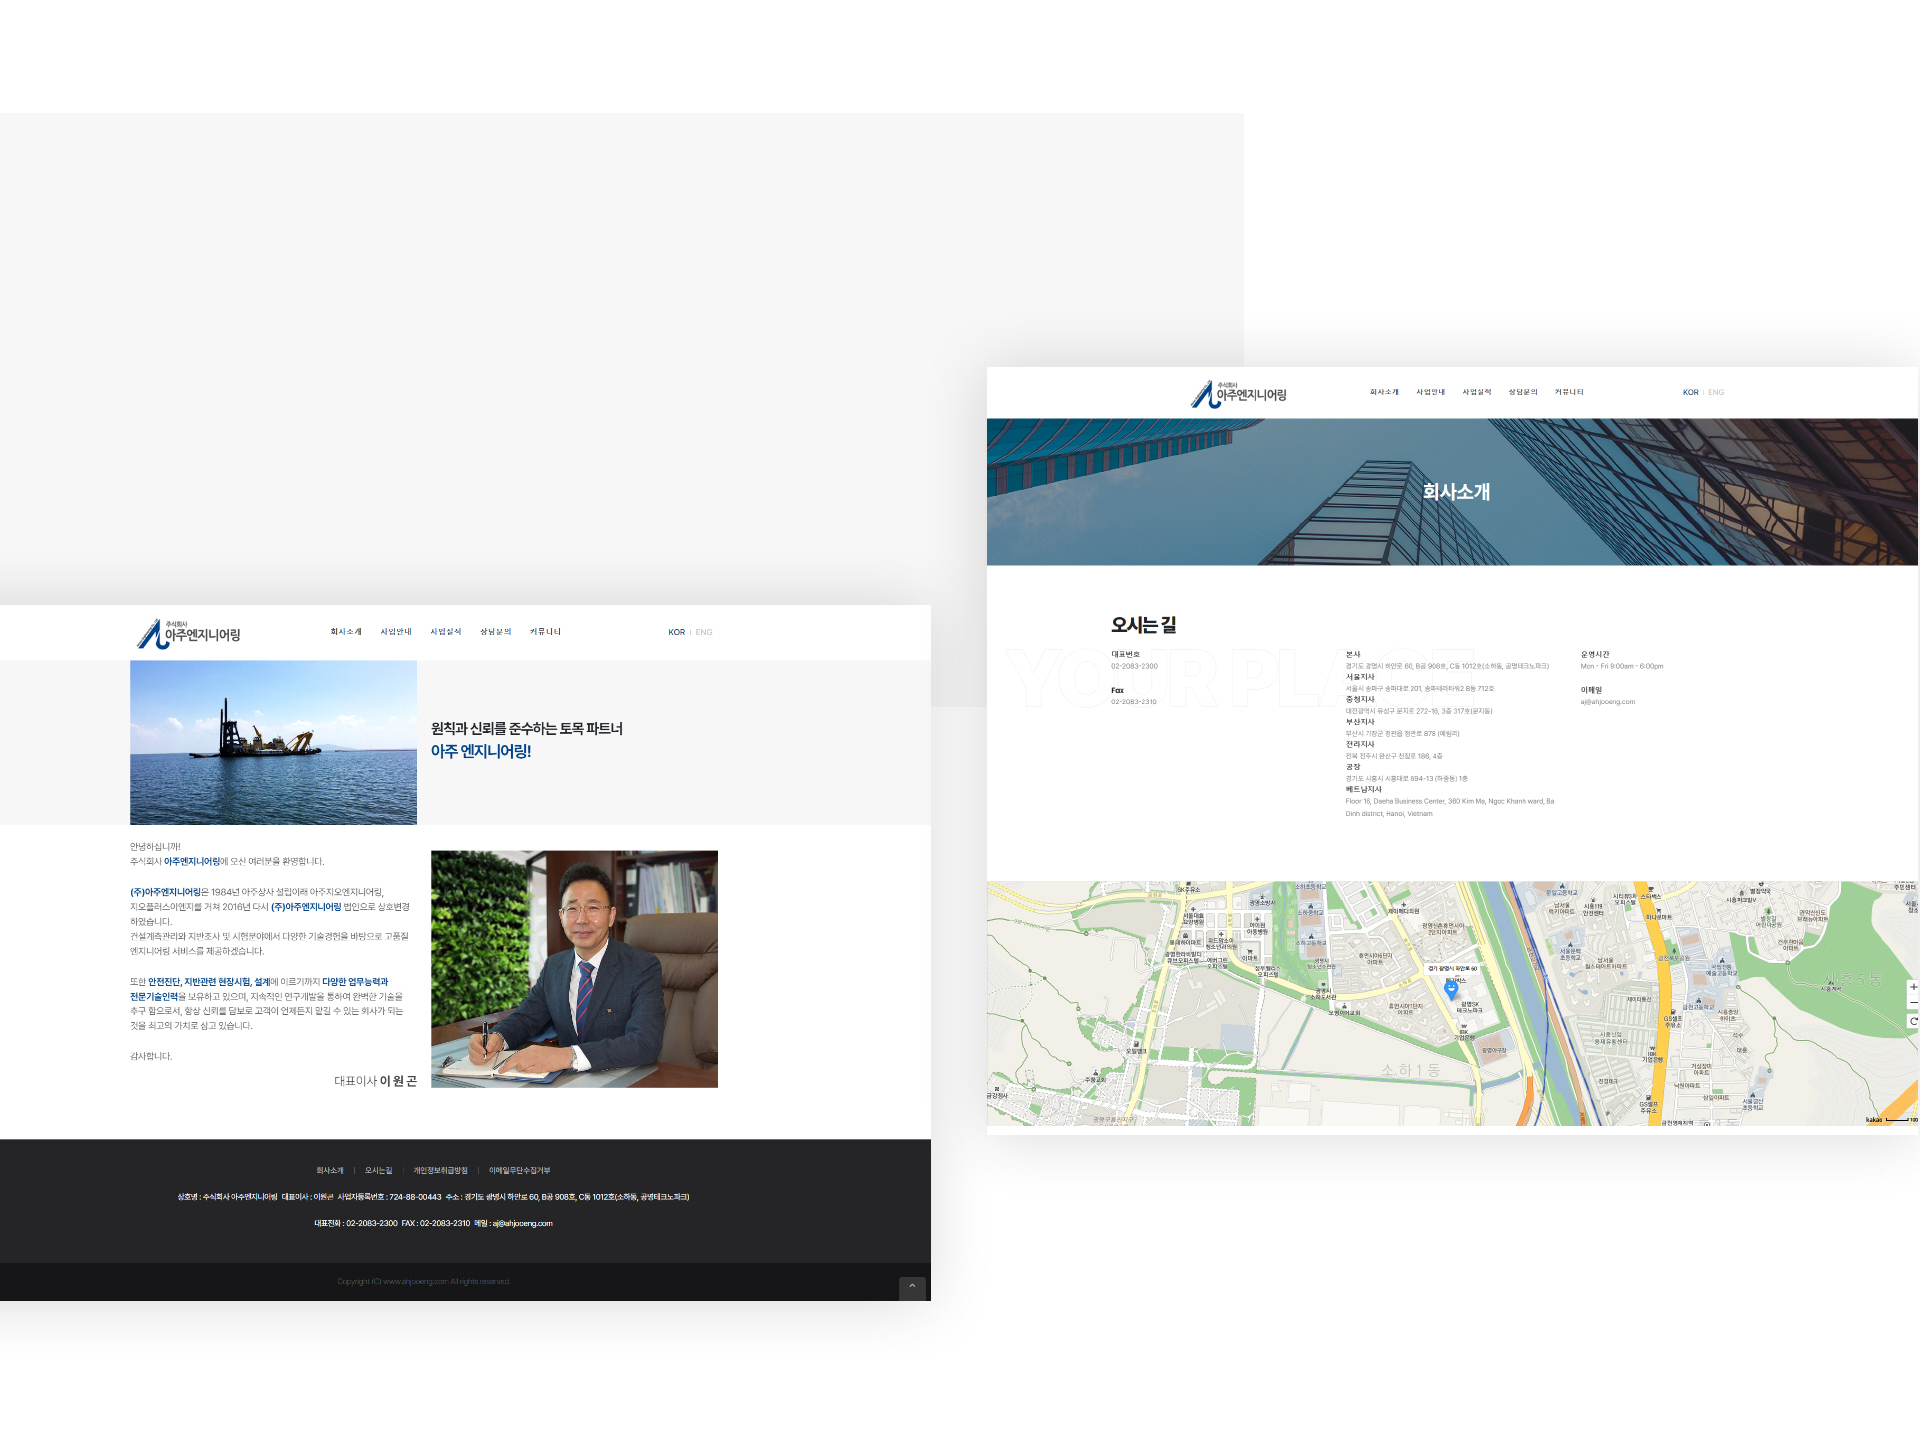Click the 이메일무단수집거부 footer link

(519, 1170)
